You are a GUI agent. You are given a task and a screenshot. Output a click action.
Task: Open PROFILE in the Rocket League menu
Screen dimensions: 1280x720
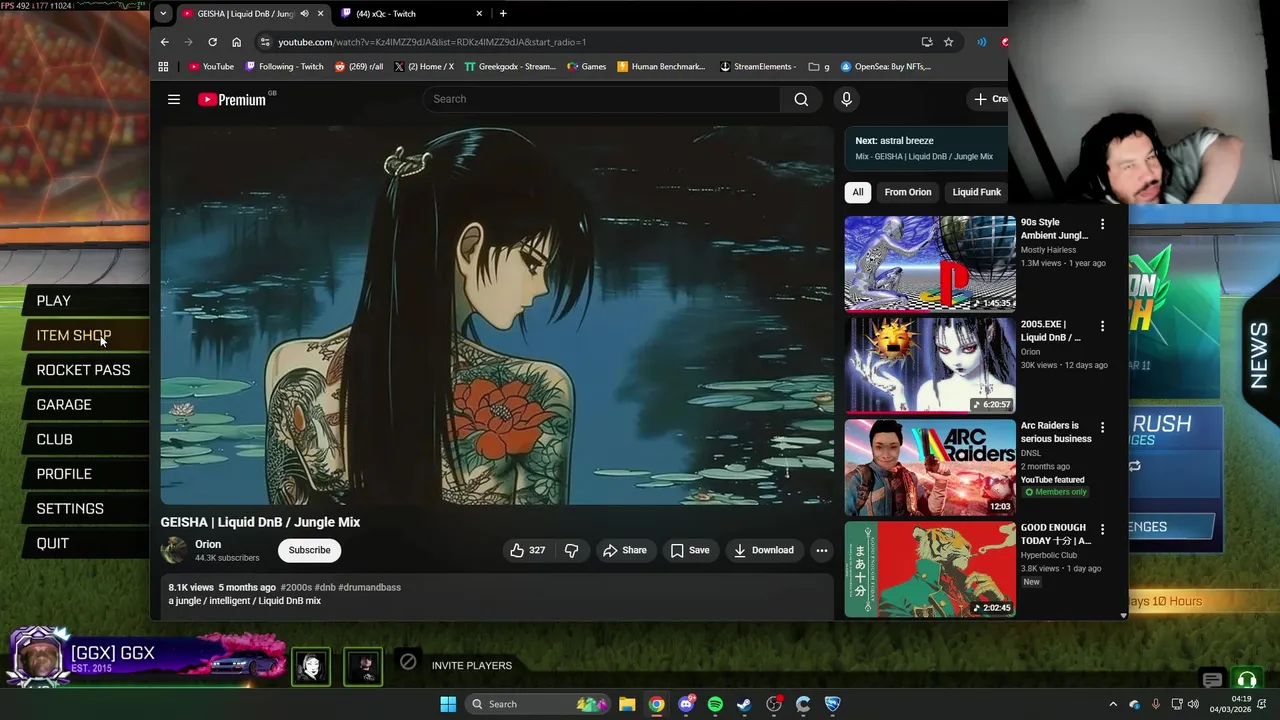pos(64,474)
